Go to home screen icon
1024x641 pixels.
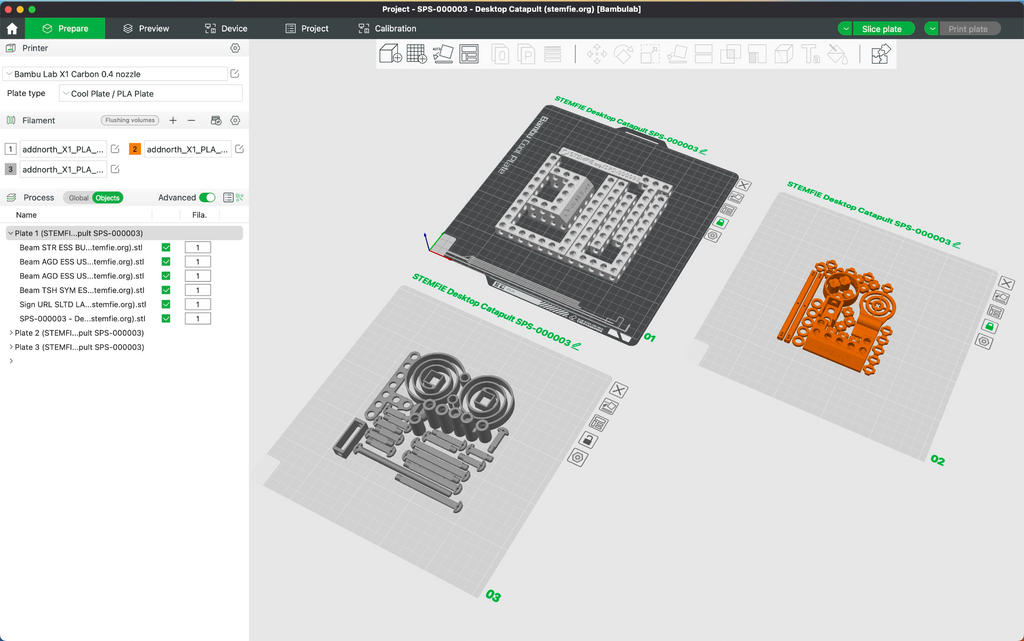coord(12,29)
